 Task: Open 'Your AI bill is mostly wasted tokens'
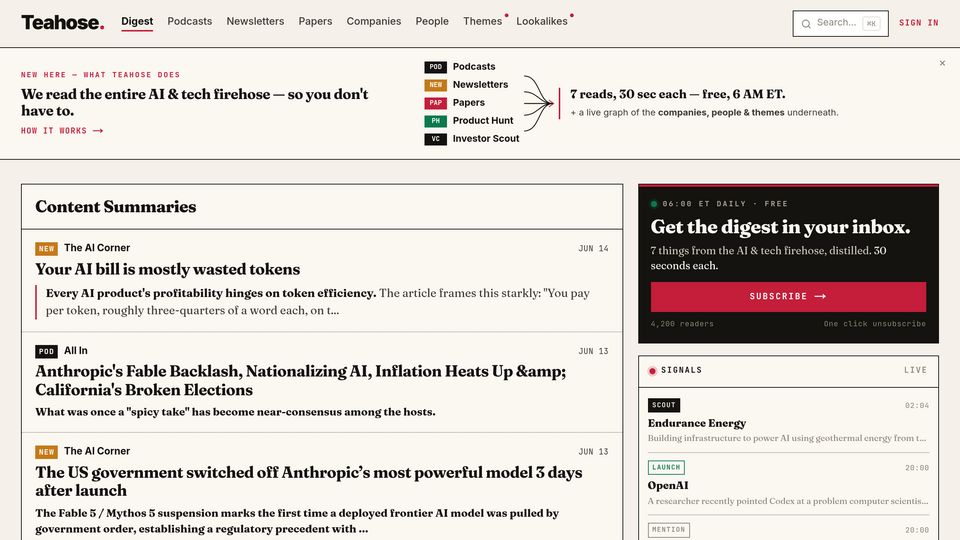click(x=168, y=269)
